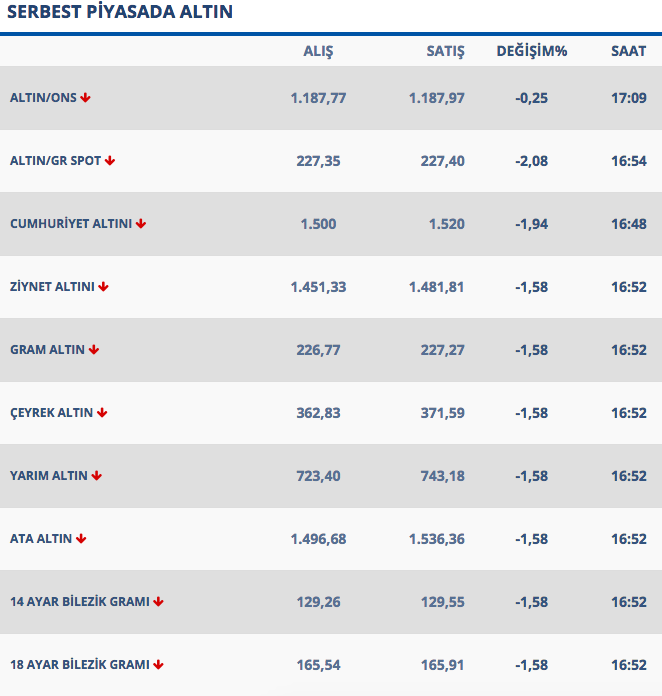The height and width of the screenshot is (696, 662).
Task: Click the arrow beside 14 AYAR BİLEZİK GRAMI
Action: tap(159, 602)
